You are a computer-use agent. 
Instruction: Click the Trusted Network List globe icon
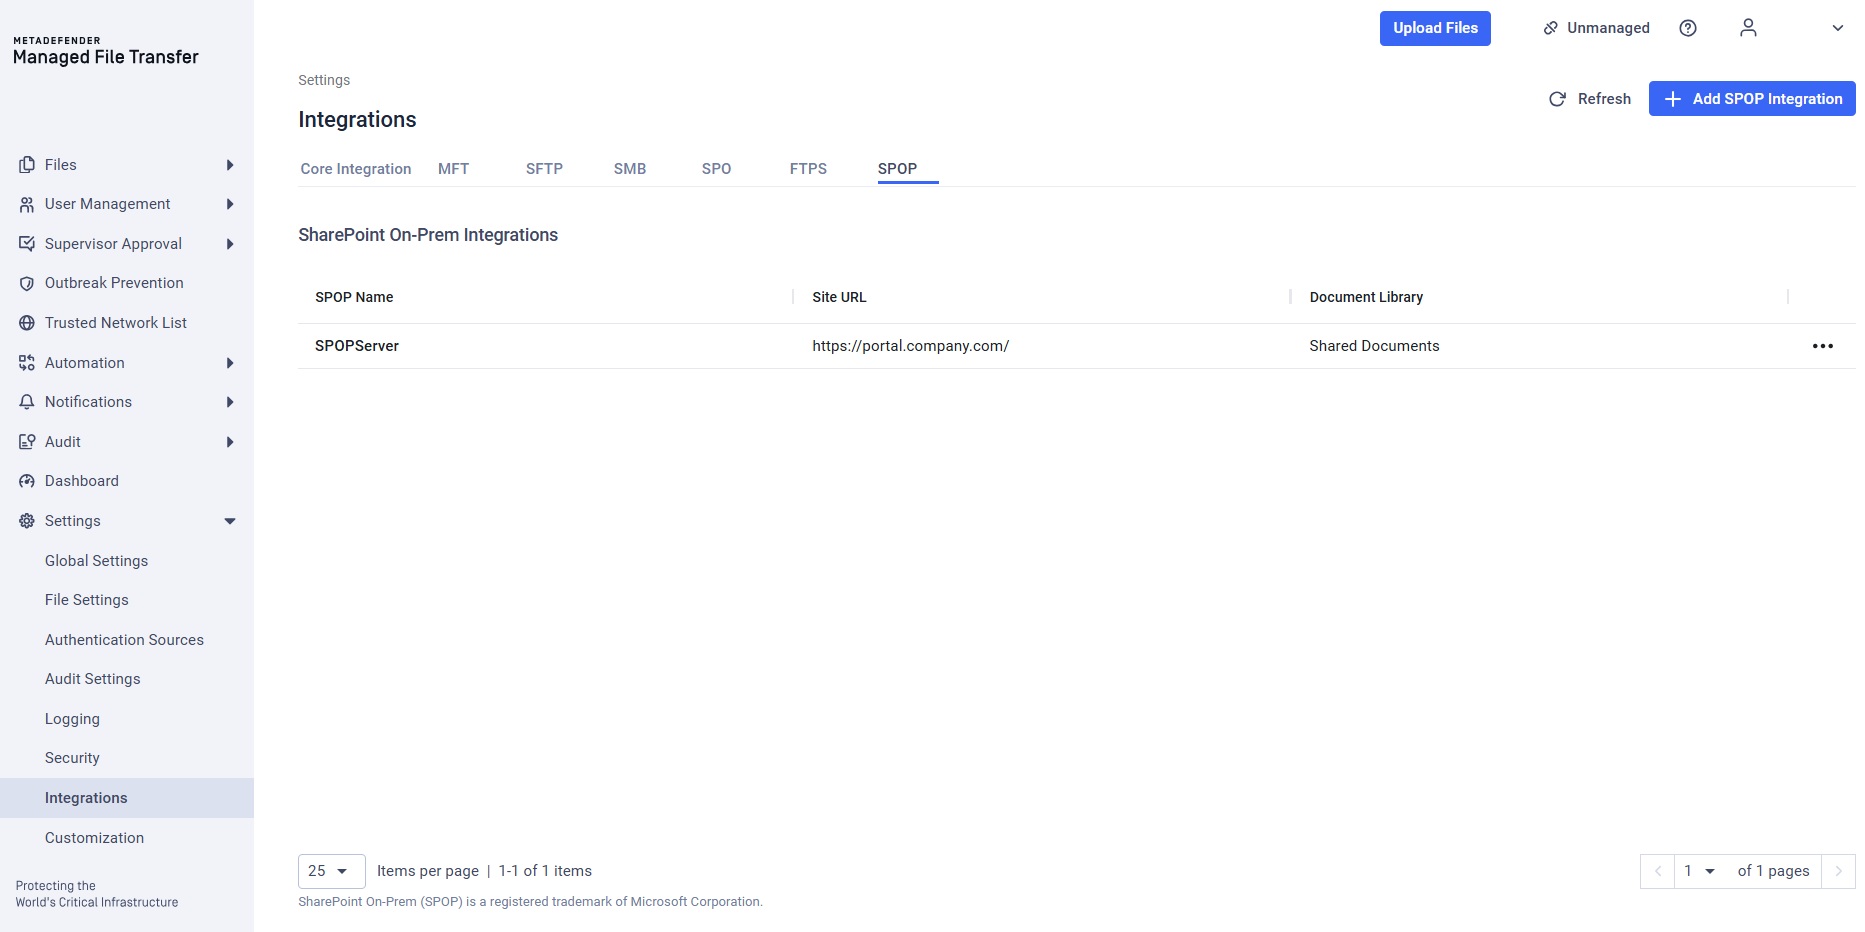click(27, 323)
